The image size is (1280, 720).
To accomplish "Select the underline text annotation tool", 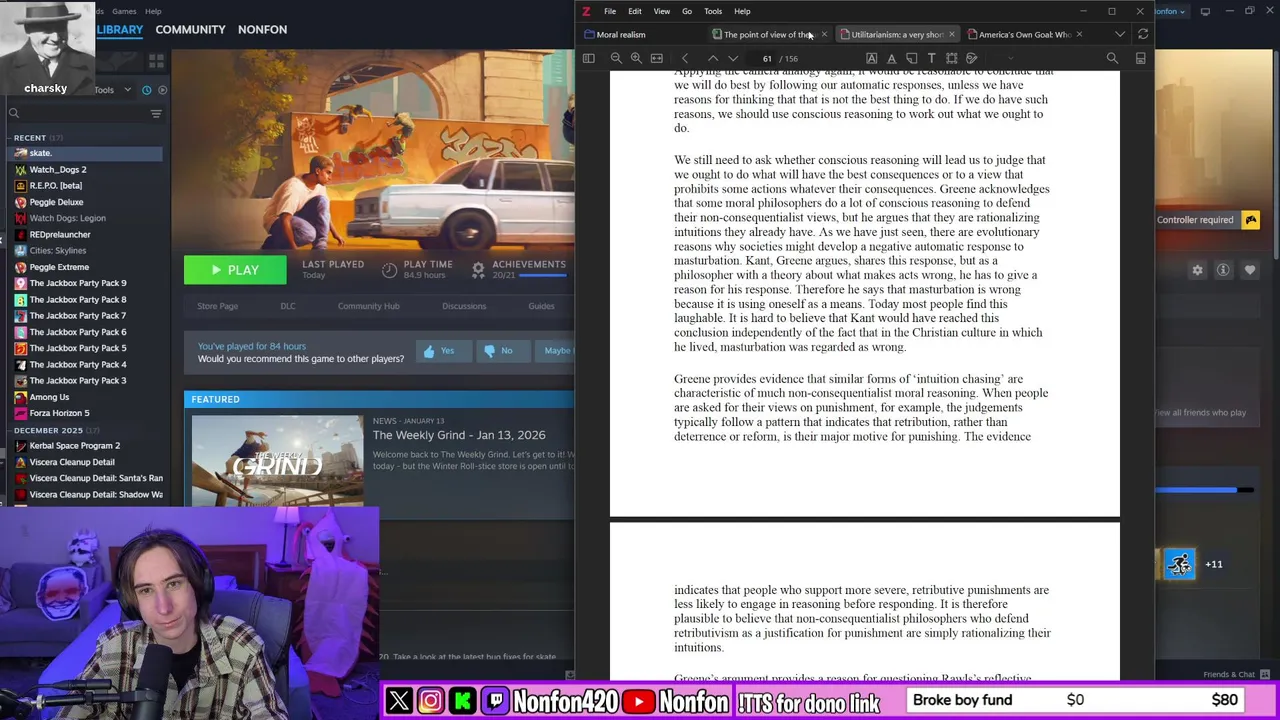I will point(892,58).
